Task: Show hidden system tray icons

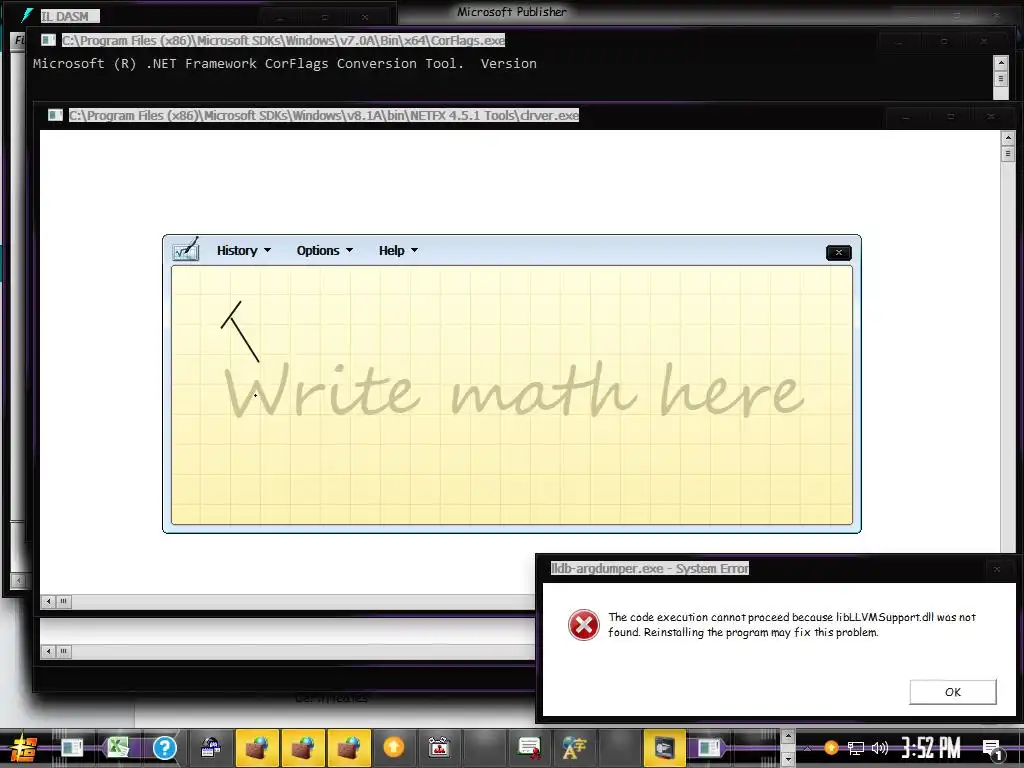Action: point(808,748)
